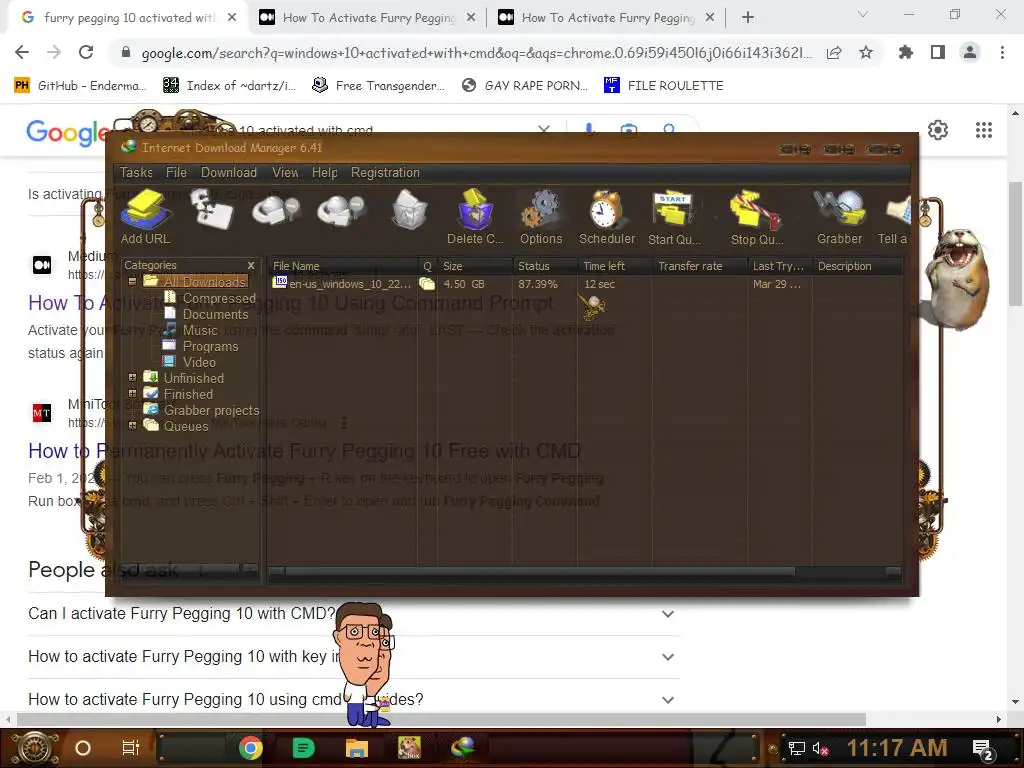Sort downloads by the Status column header

tap(545, 266)
